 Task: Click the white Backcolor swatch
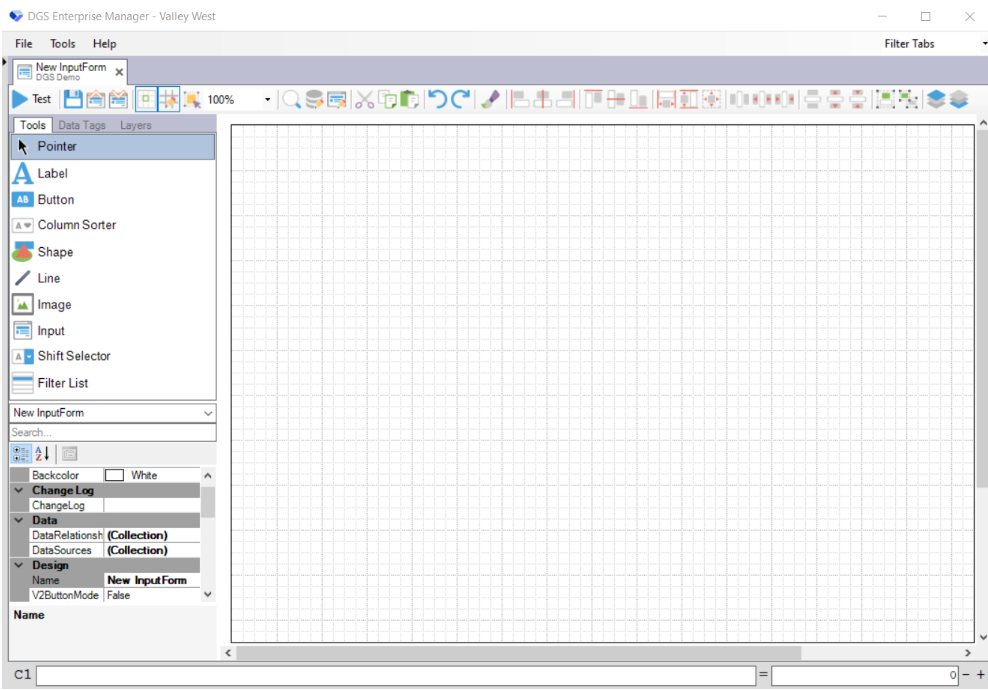114,474
